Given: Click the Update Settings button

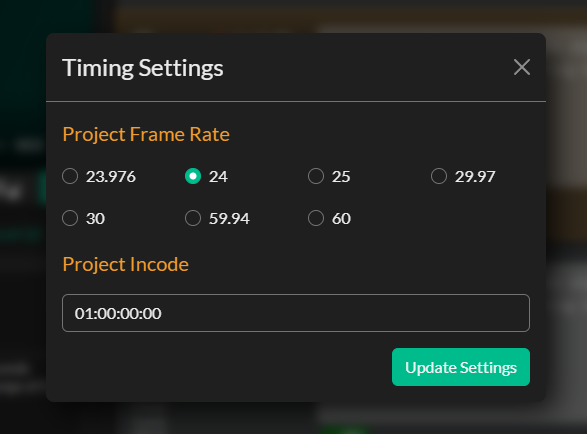Looking at the screenshot, I should (461, 367).
